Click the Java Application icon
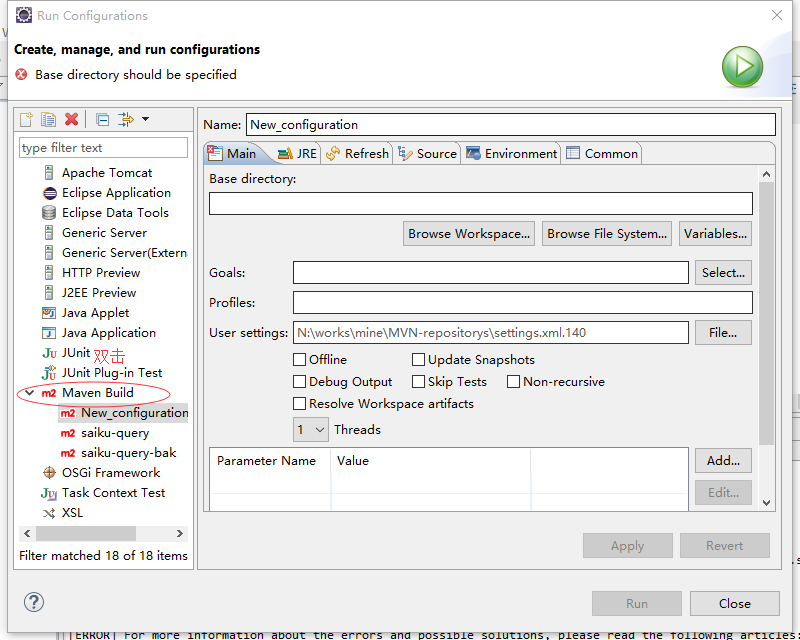The height and width of the screenshot is (640, 800). [49, 333]
